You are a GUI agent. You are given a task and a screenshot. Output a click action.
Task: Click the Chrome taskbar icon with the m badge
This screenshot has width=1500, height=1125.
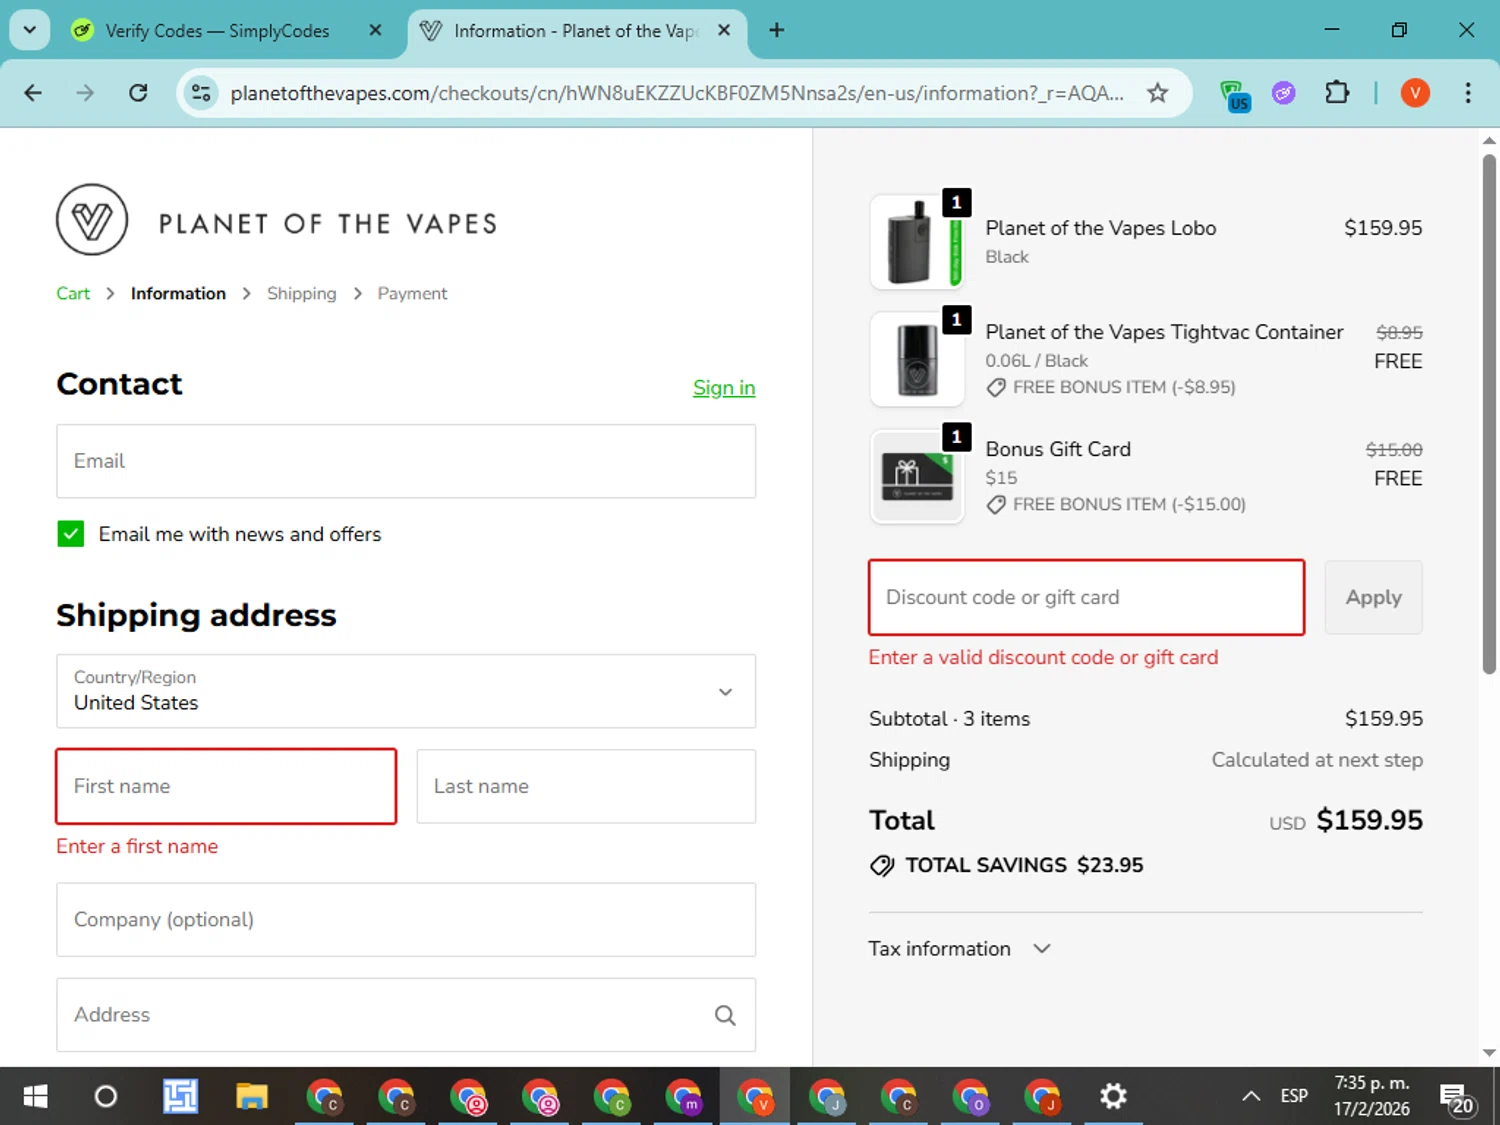point(683,1097)
